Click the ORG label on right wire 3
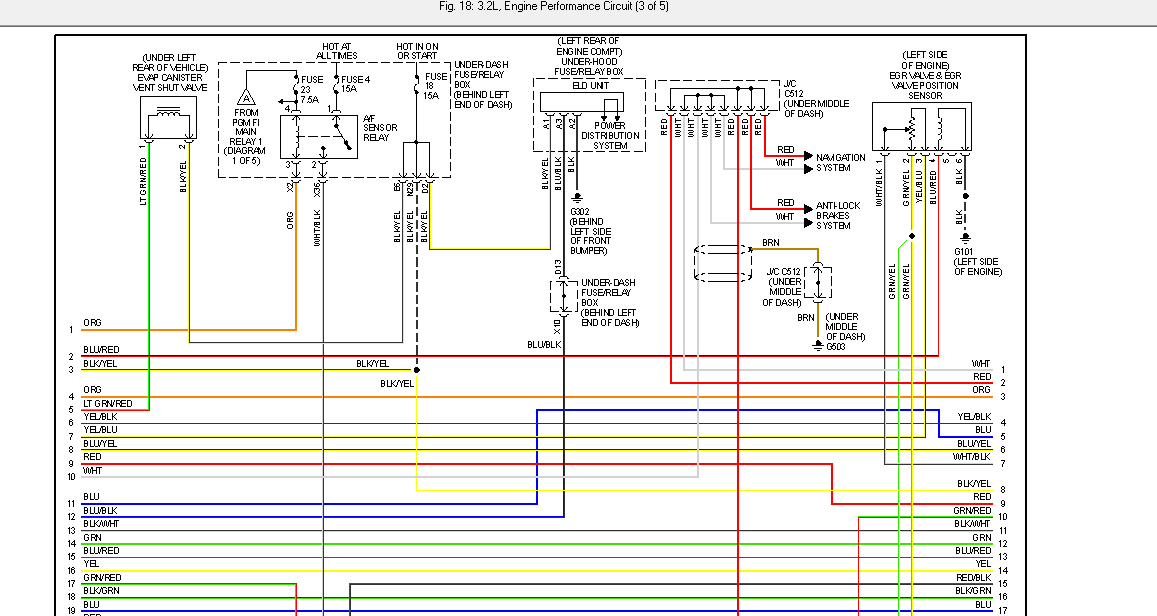 pos(981,390)
